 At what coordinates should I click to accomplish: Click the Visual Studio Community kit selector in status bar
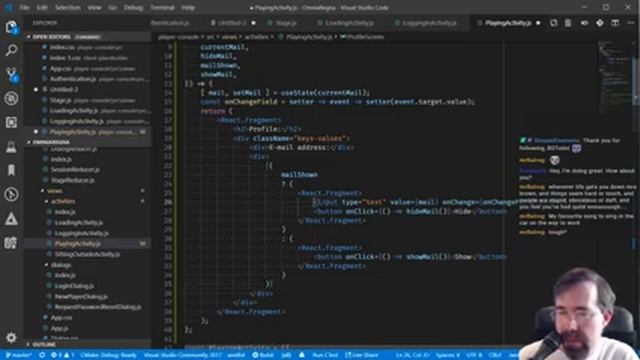pos(182,355)
